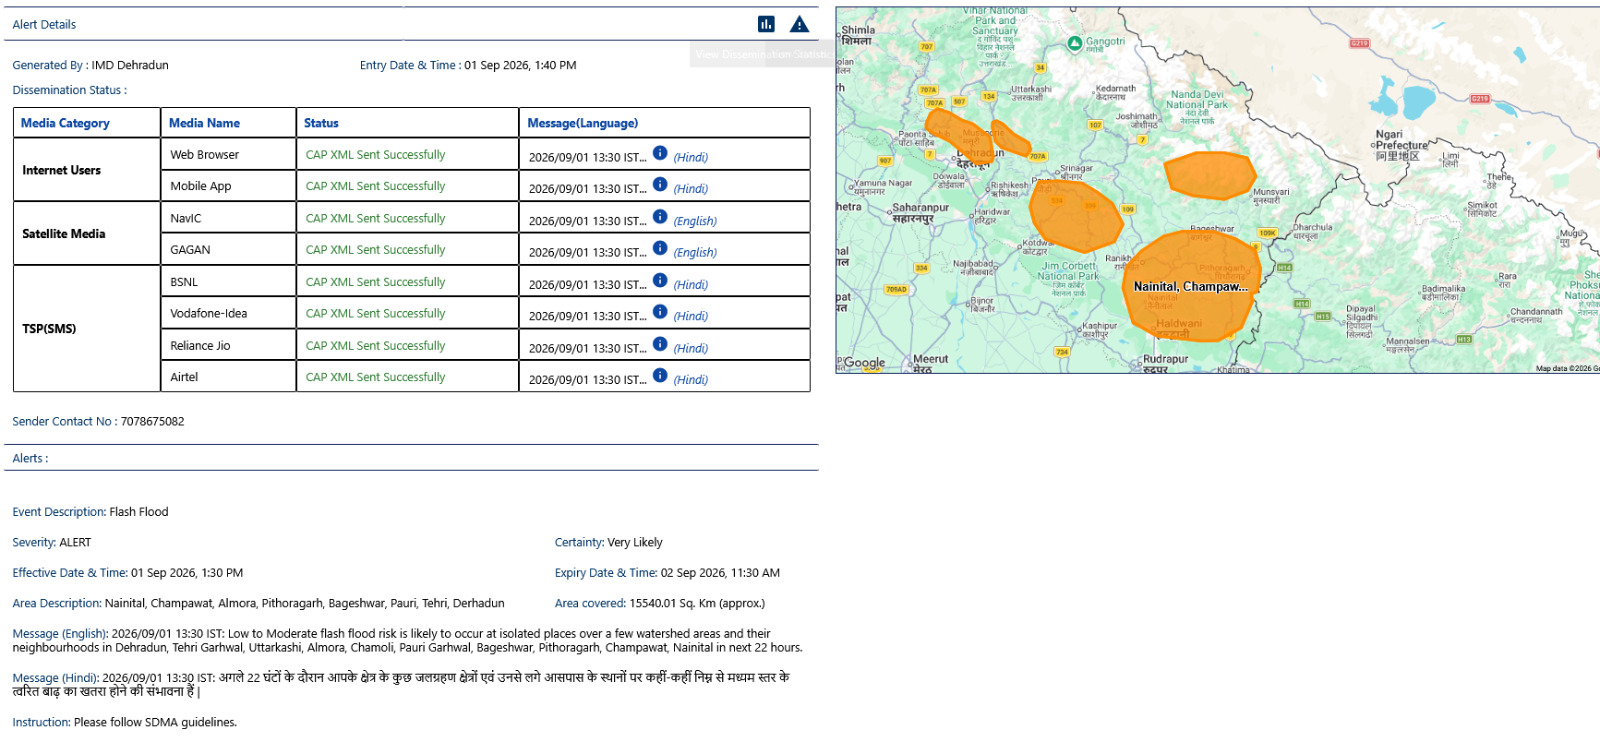Viewport: 1600px width, 742px height.
Task: Click info icon in BSNL row
Action: tap(660, 280)
